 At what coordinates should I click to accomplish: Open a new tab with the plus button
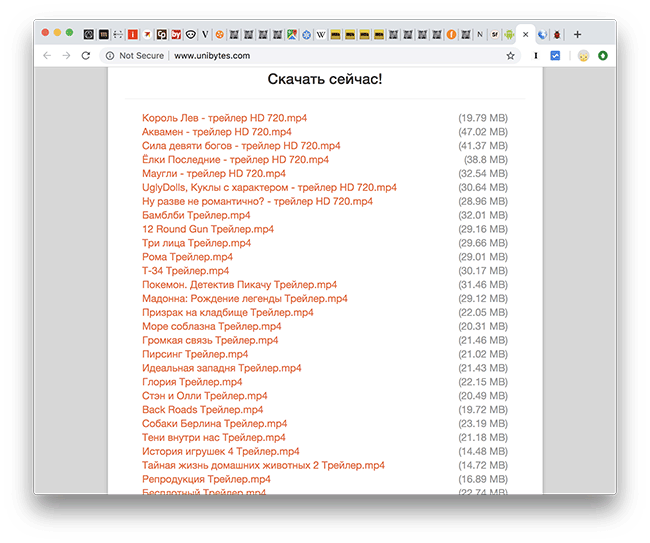[x=577, y=34]
